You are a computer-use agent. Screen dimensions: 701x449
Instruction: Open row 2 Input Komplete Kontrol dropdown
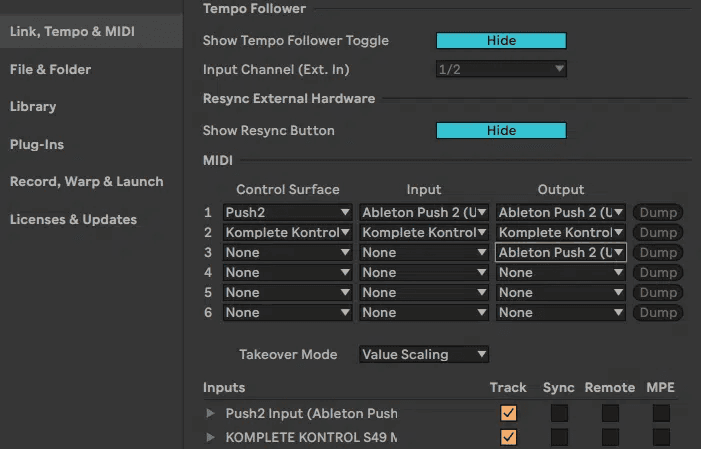pyautogui.click(x=424, y=233)
